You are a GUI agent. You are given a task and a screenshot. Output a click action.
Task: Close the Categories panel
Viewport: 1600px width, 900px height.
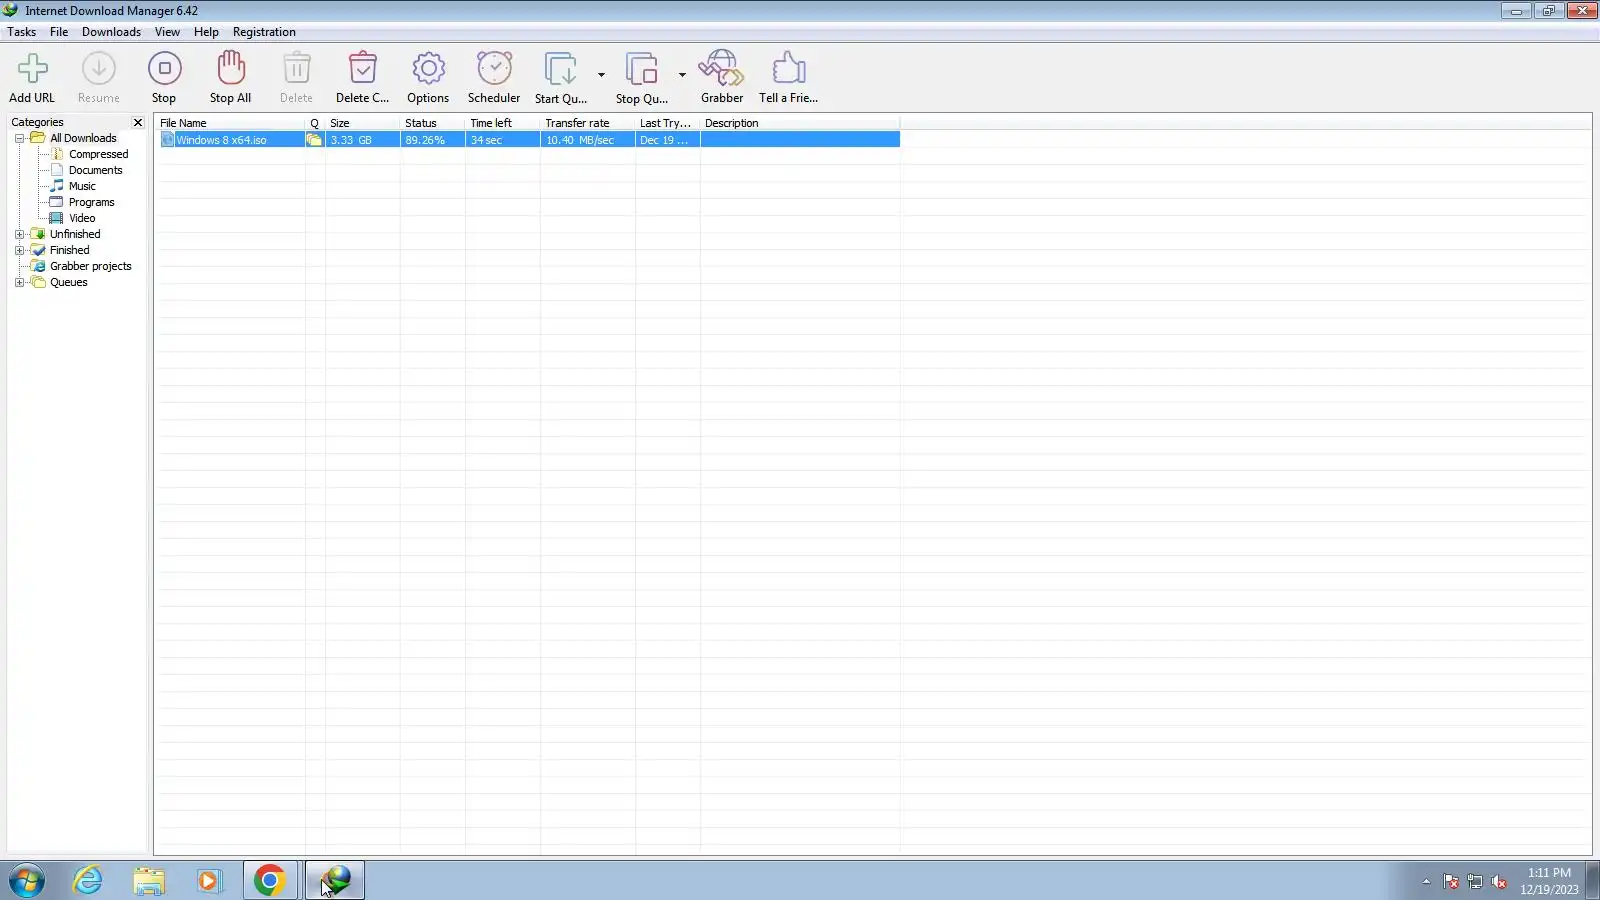138,122
